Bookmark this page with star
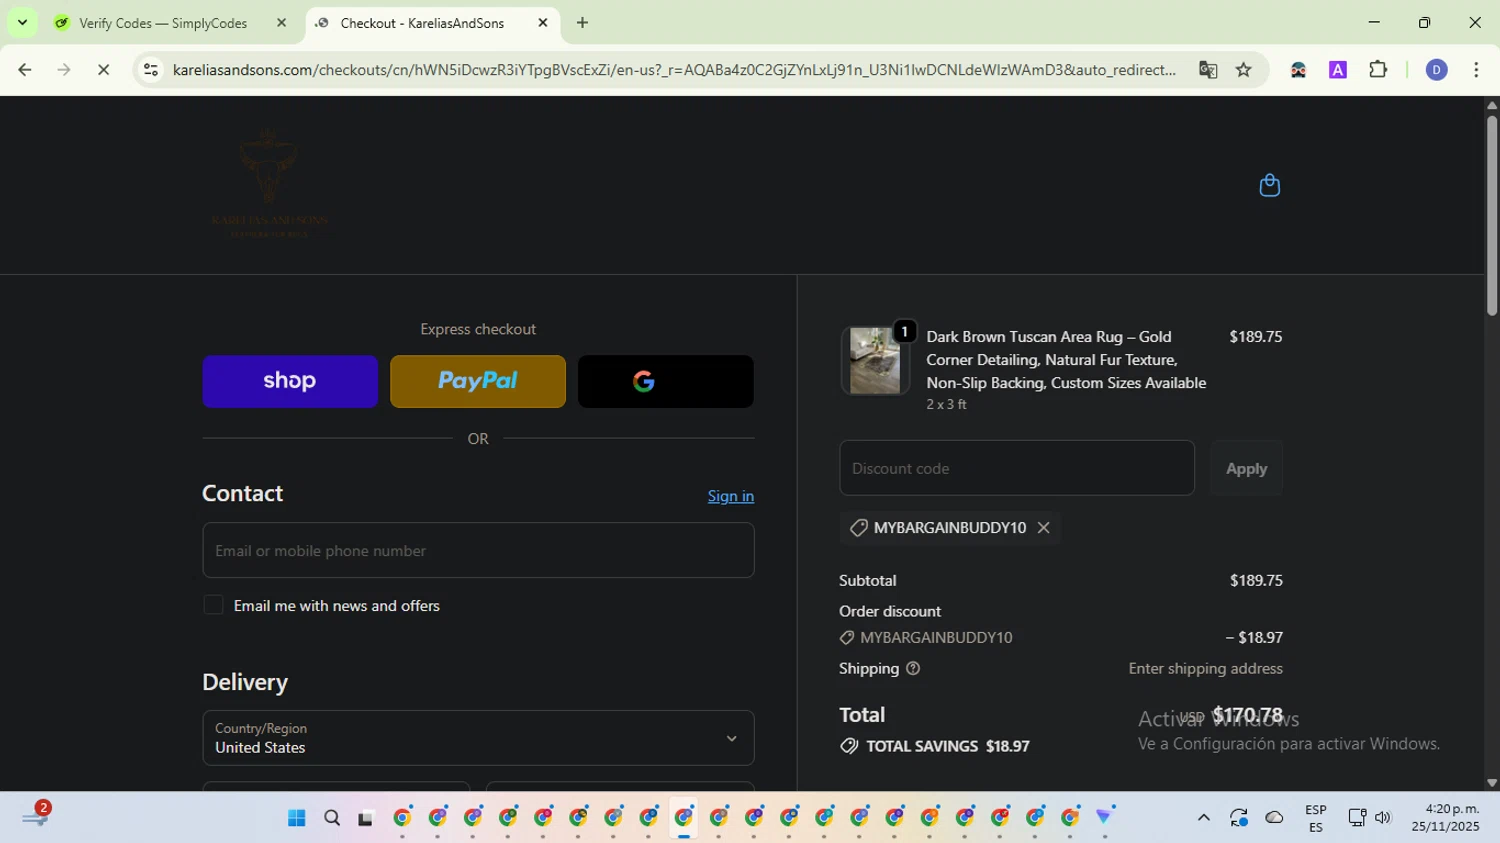 pos(1243,70)
